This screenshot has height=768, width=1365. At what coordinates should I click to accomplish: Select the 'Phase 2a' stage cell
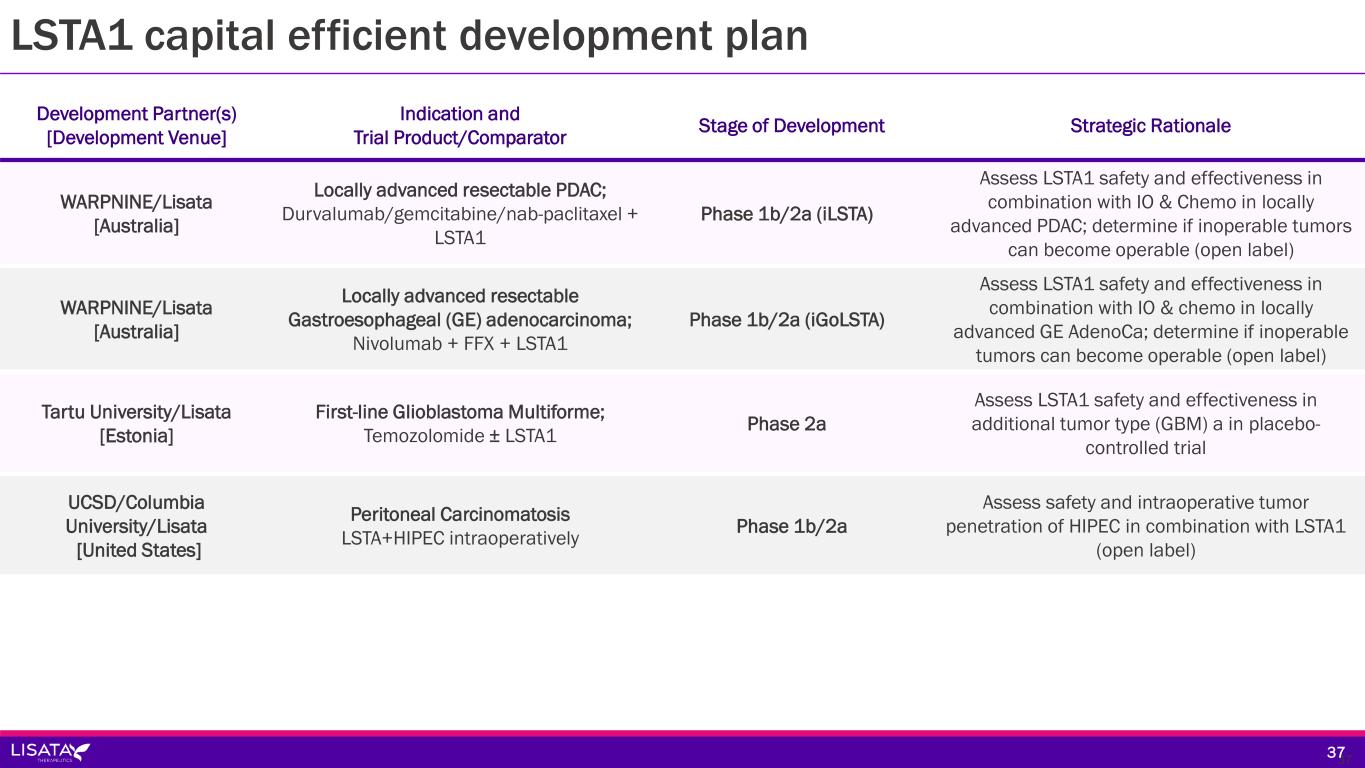click(x=787, y=424)
